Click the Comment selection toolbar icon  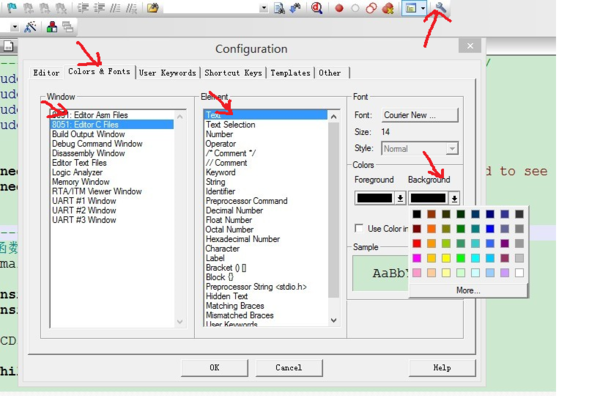pyautogui.click(x=115, y=8)
